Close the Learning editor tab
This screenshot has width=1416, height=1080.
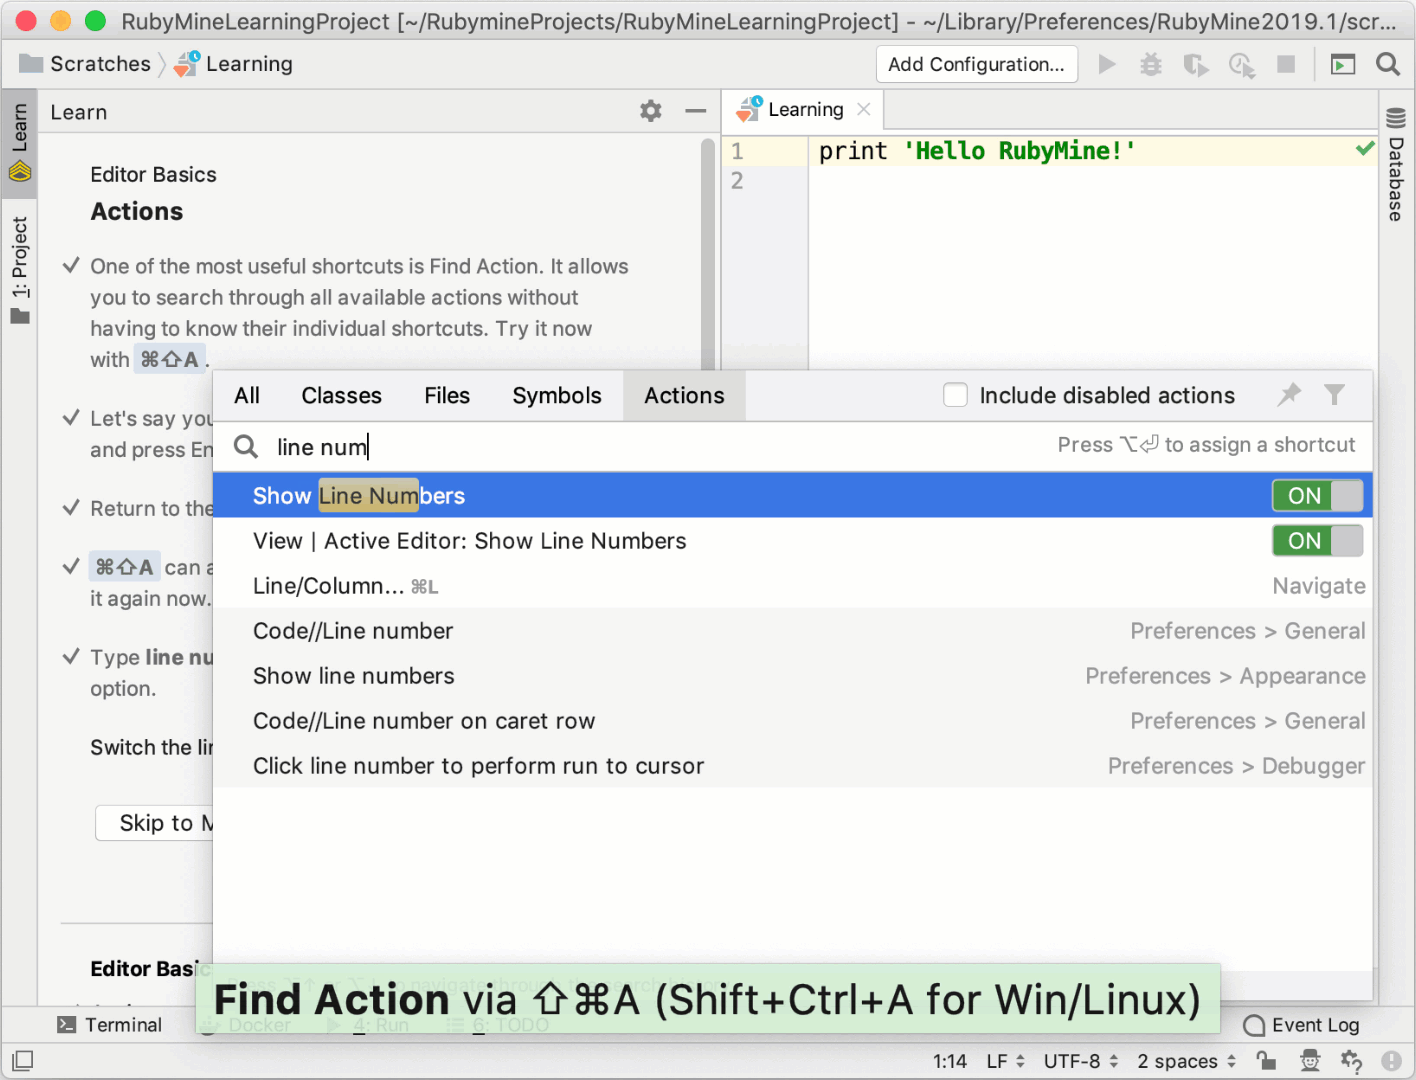[864, 109]
